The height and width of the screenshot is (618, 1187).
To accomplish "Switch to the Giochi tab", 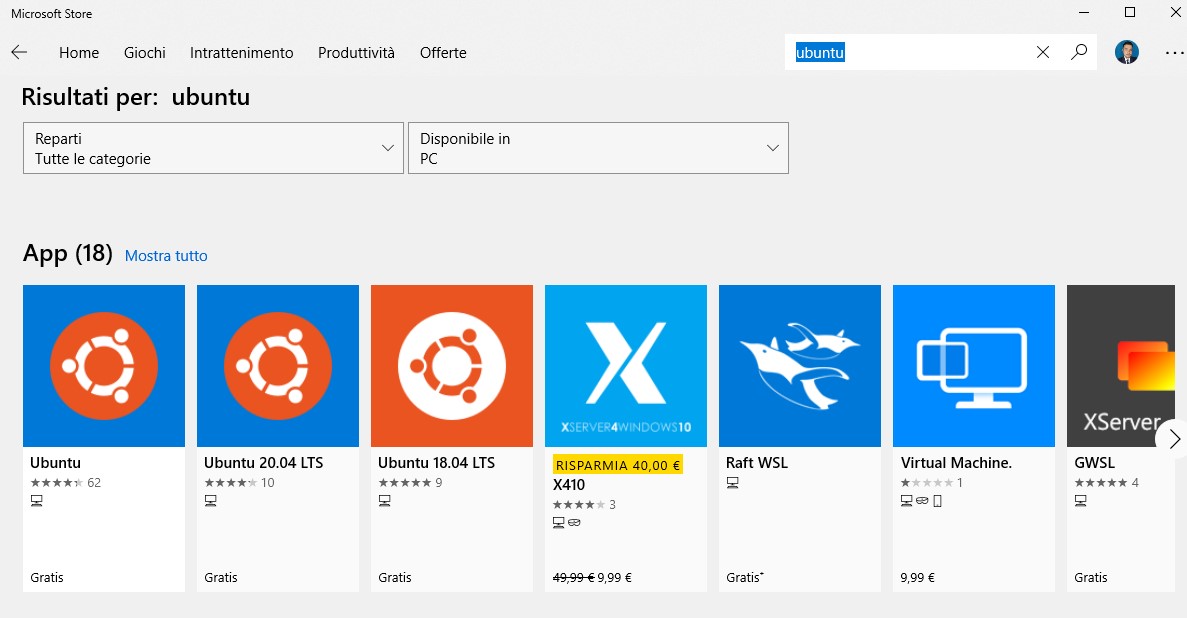I will pyautogui.click(x=145, y=53).
